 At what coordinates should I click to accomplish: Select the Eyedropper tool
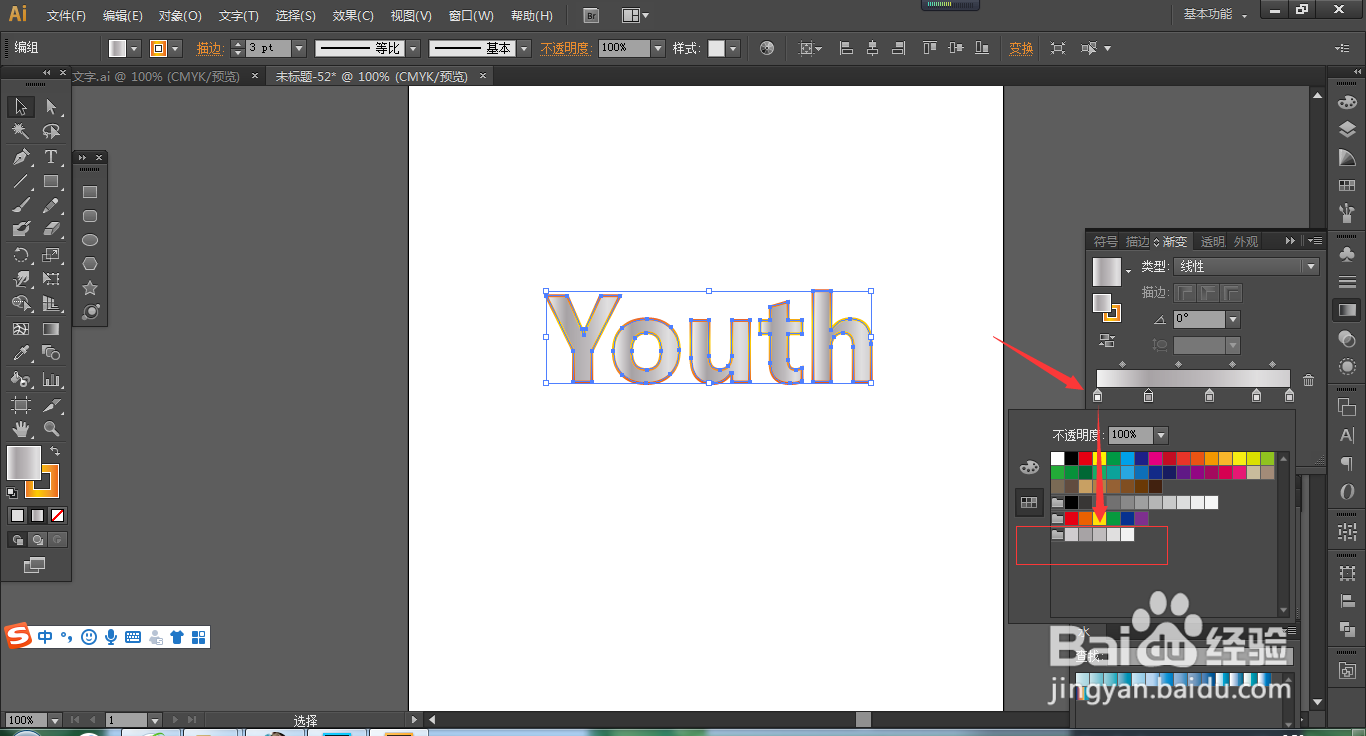pyautogui.click(x=21, y=354)
